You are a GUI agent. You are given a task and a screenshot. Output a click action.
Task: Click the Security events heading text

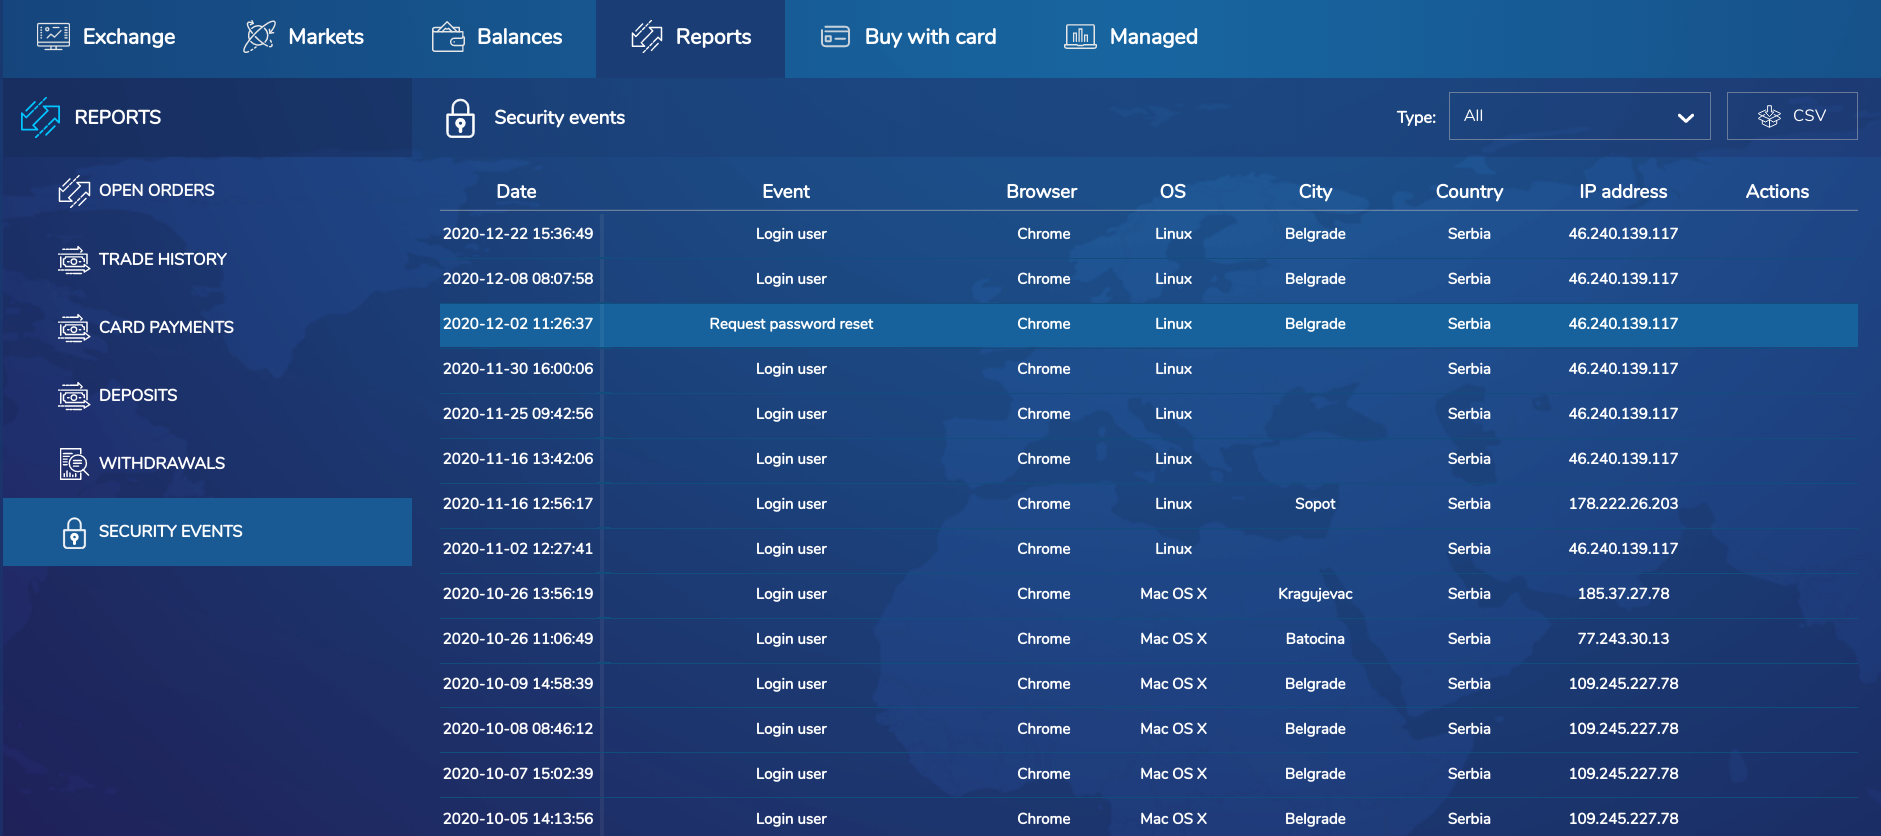click(x=559, y=118)
